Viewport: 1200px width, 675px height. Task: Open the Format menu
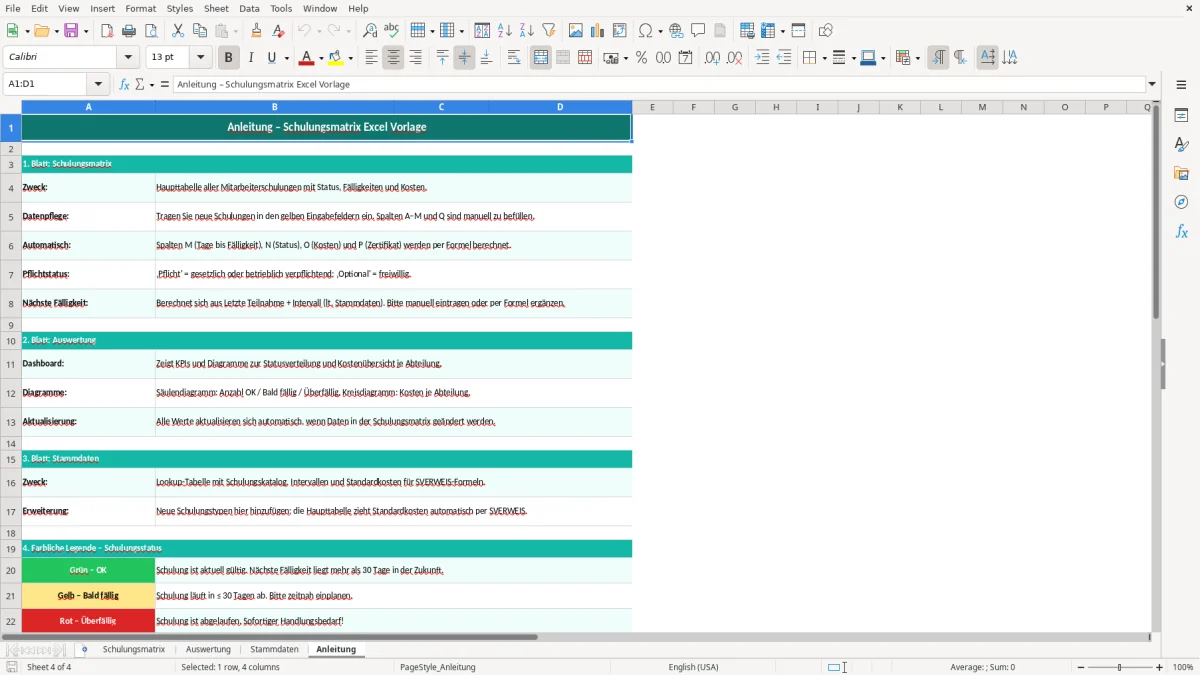coord(140,8)
